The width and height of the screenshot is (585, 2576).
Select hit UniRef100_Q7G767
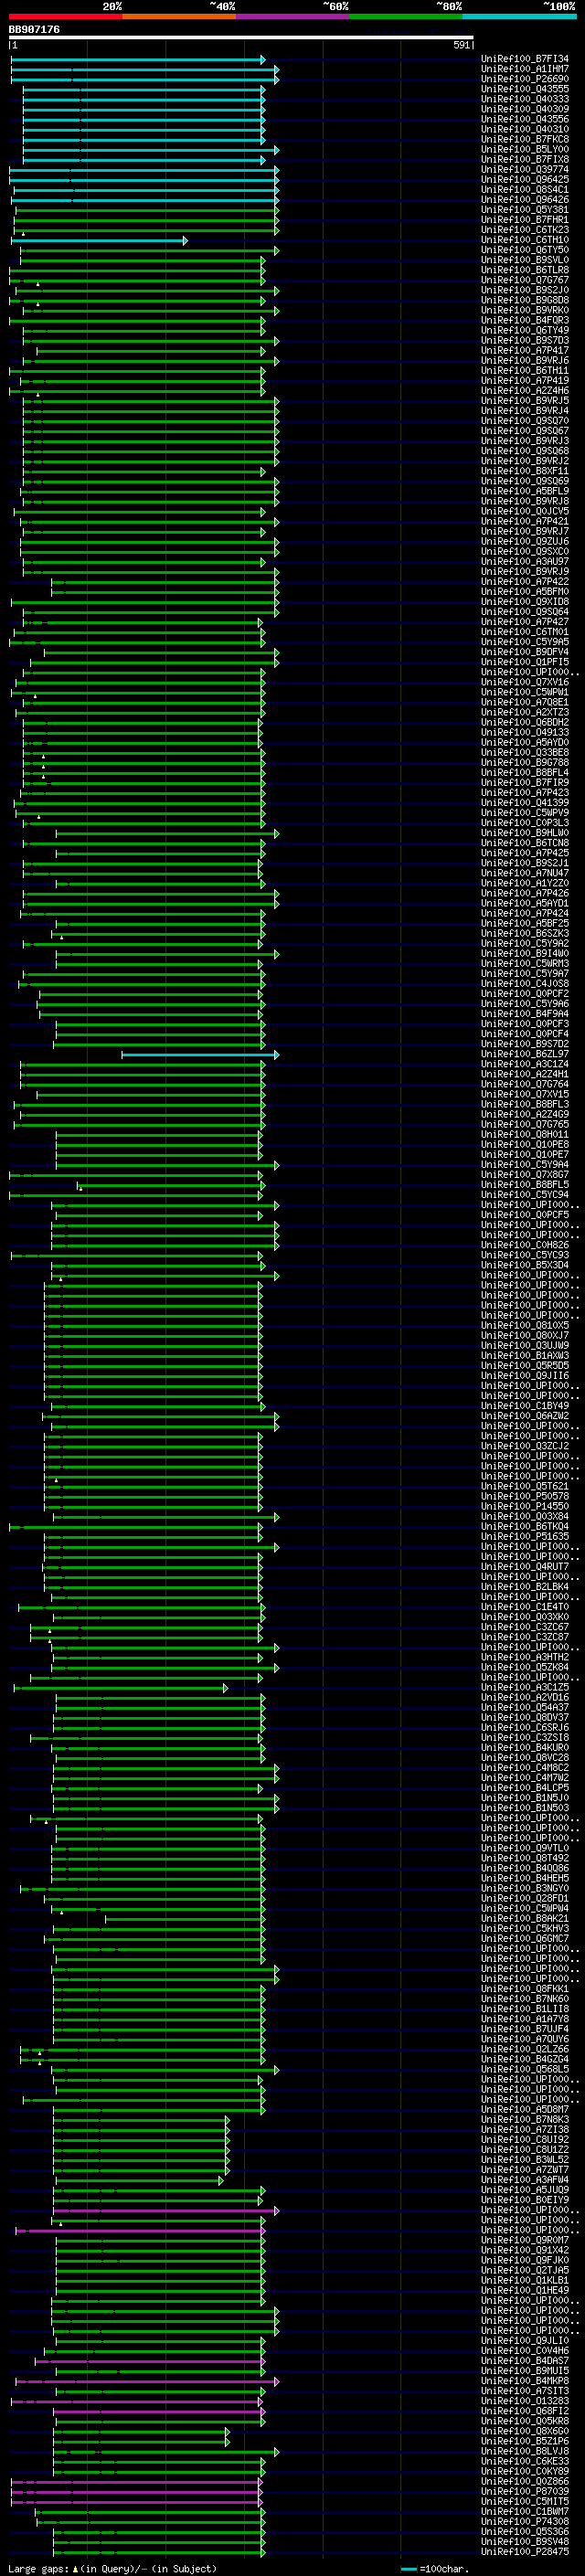(525, 280)
